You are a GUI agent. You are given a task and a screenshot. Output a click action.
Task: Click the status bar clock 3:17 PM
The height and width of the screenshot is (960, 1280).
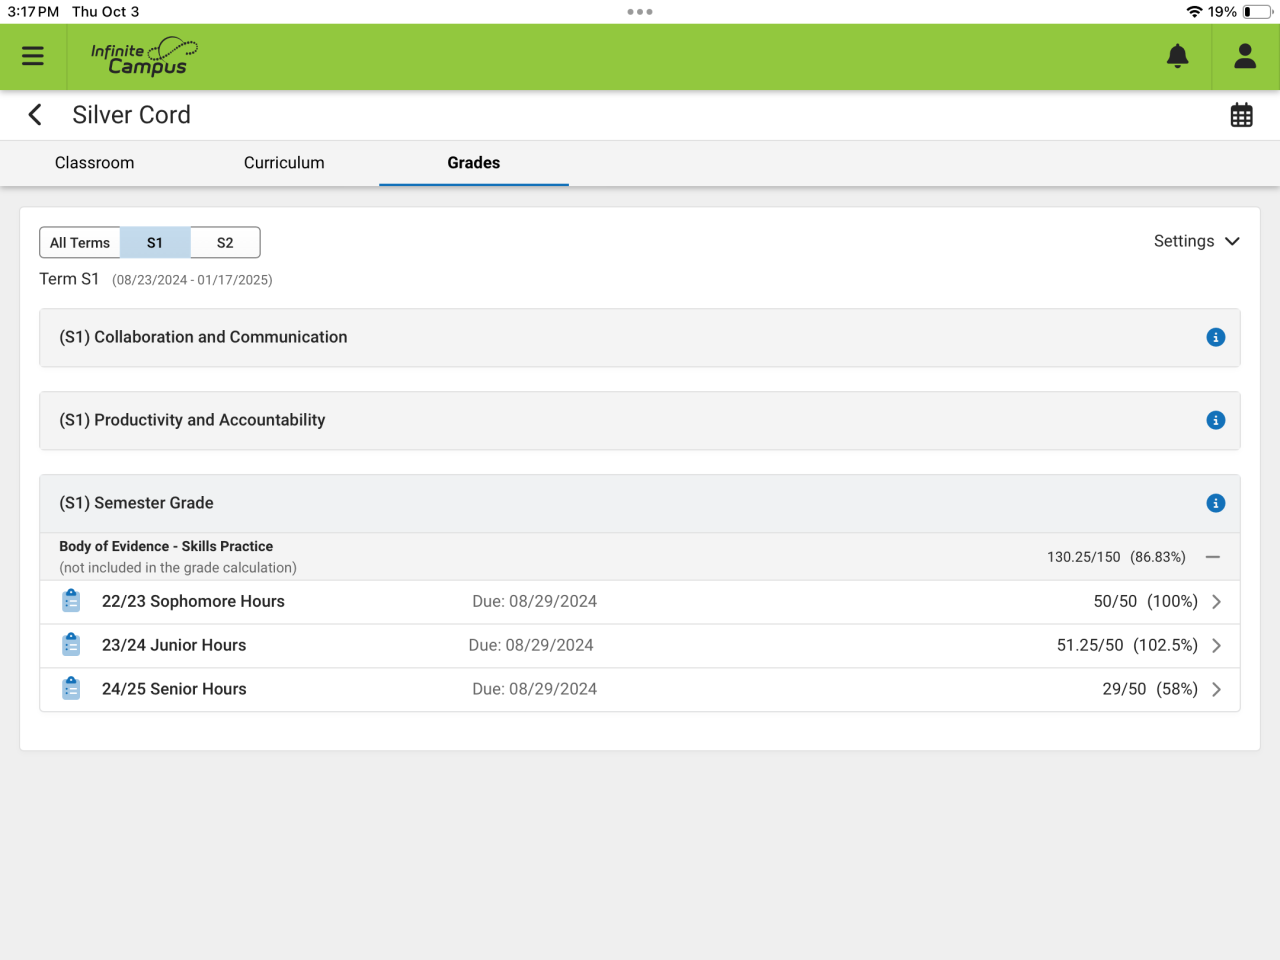pyautogui.click(x=33, y=12)
